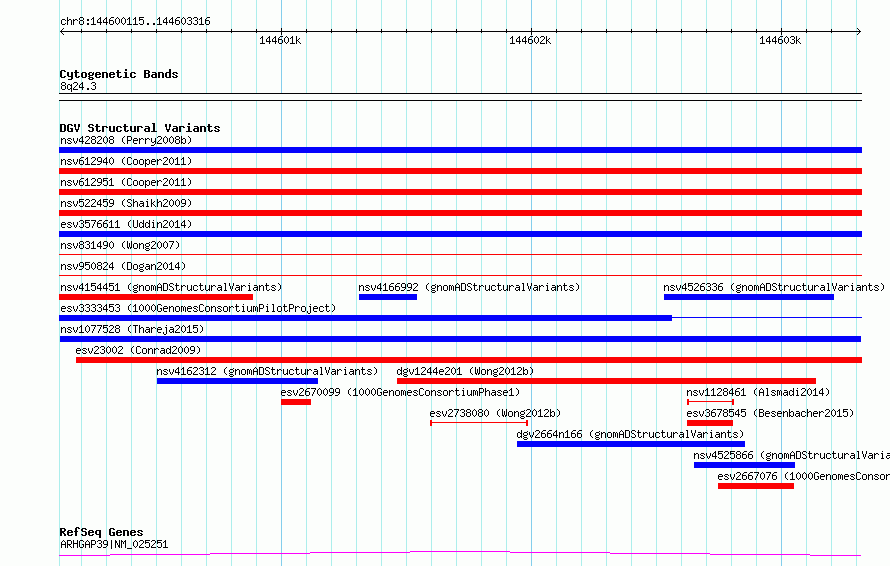Click the 144603k ruler position marker
Screen dimensions: 890x566
[x=780, y=40]
